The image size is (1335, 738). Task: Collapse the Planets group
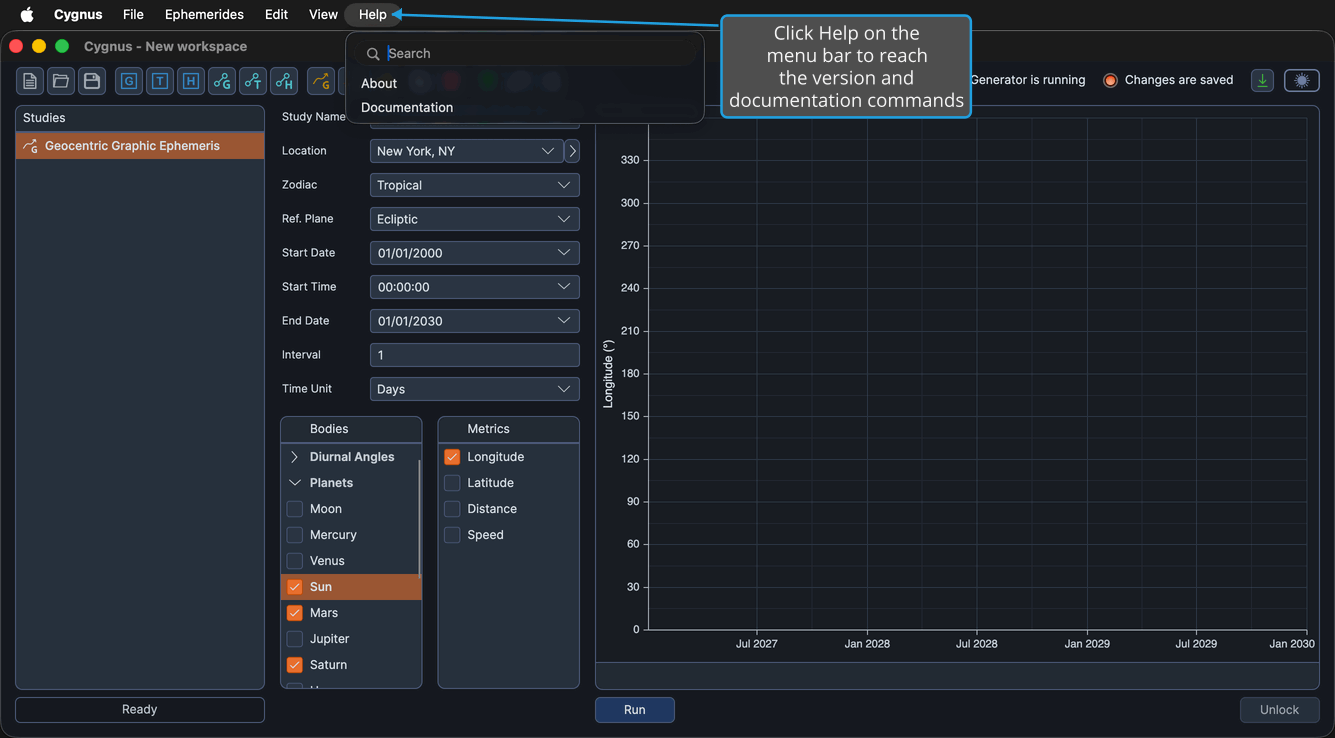[x=295, y=483]
